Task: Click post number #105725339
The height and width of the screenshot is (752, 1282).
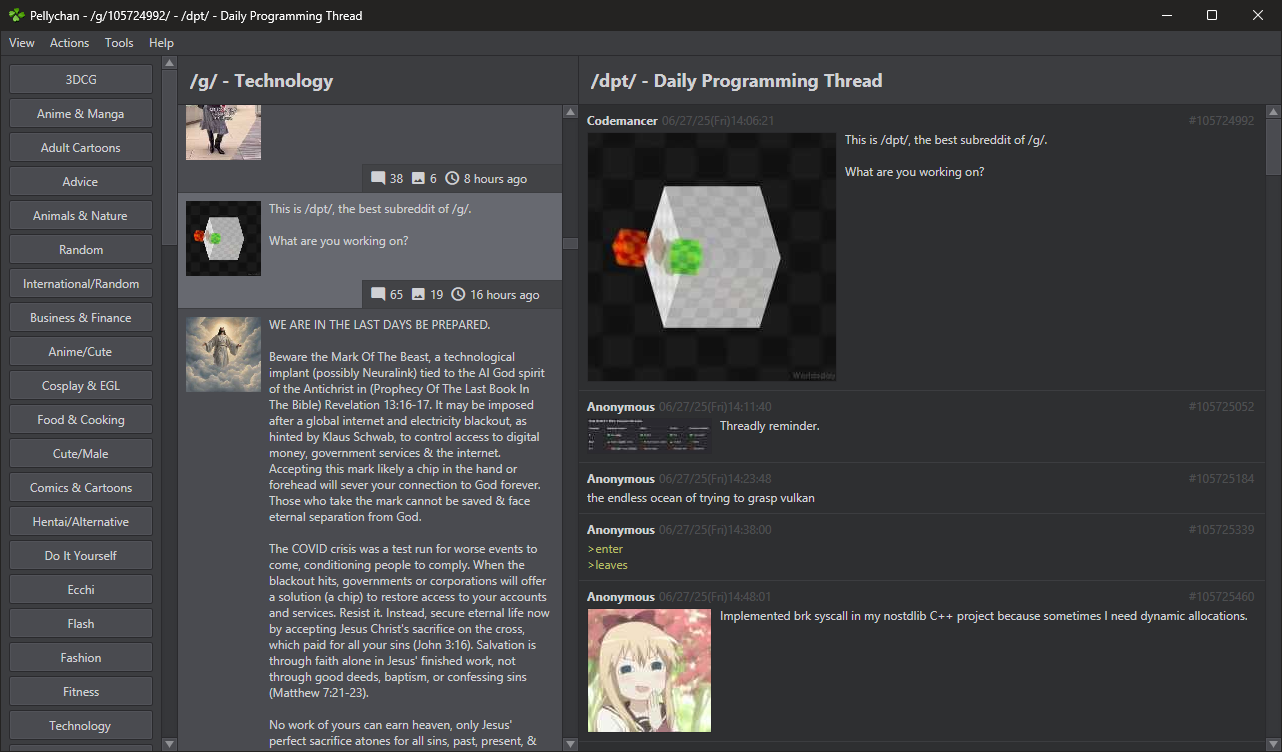Action: pos(1221,530)
